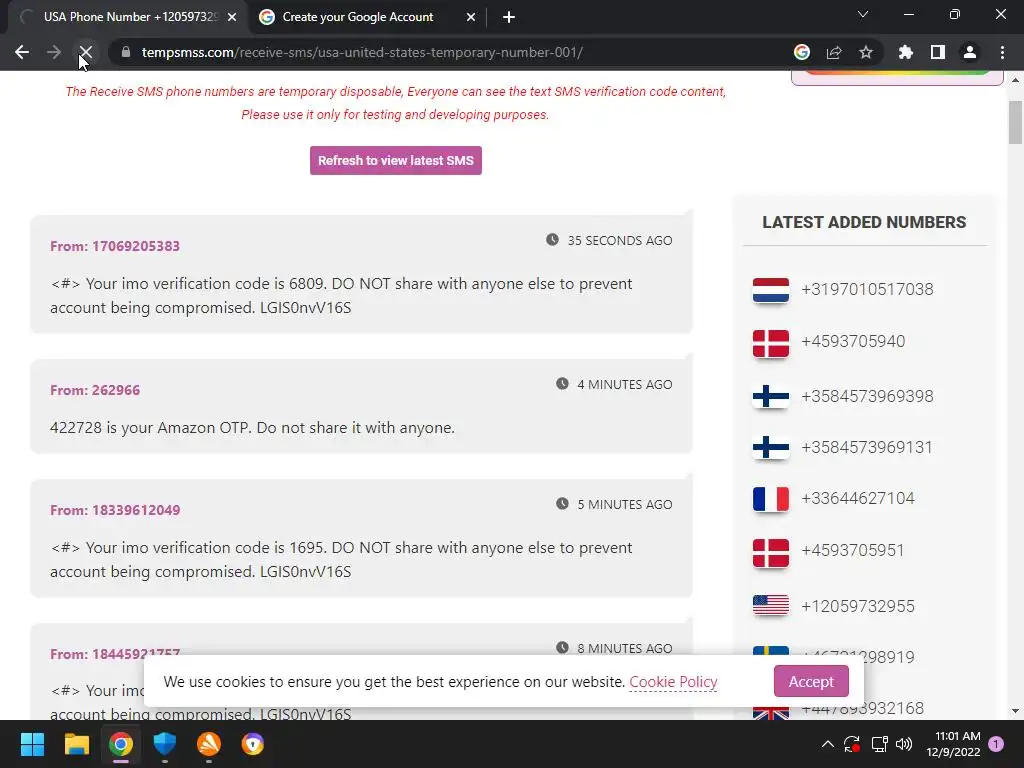
Task: Click the Denmark flag beside +4593705951
Action: pos(771,552)
